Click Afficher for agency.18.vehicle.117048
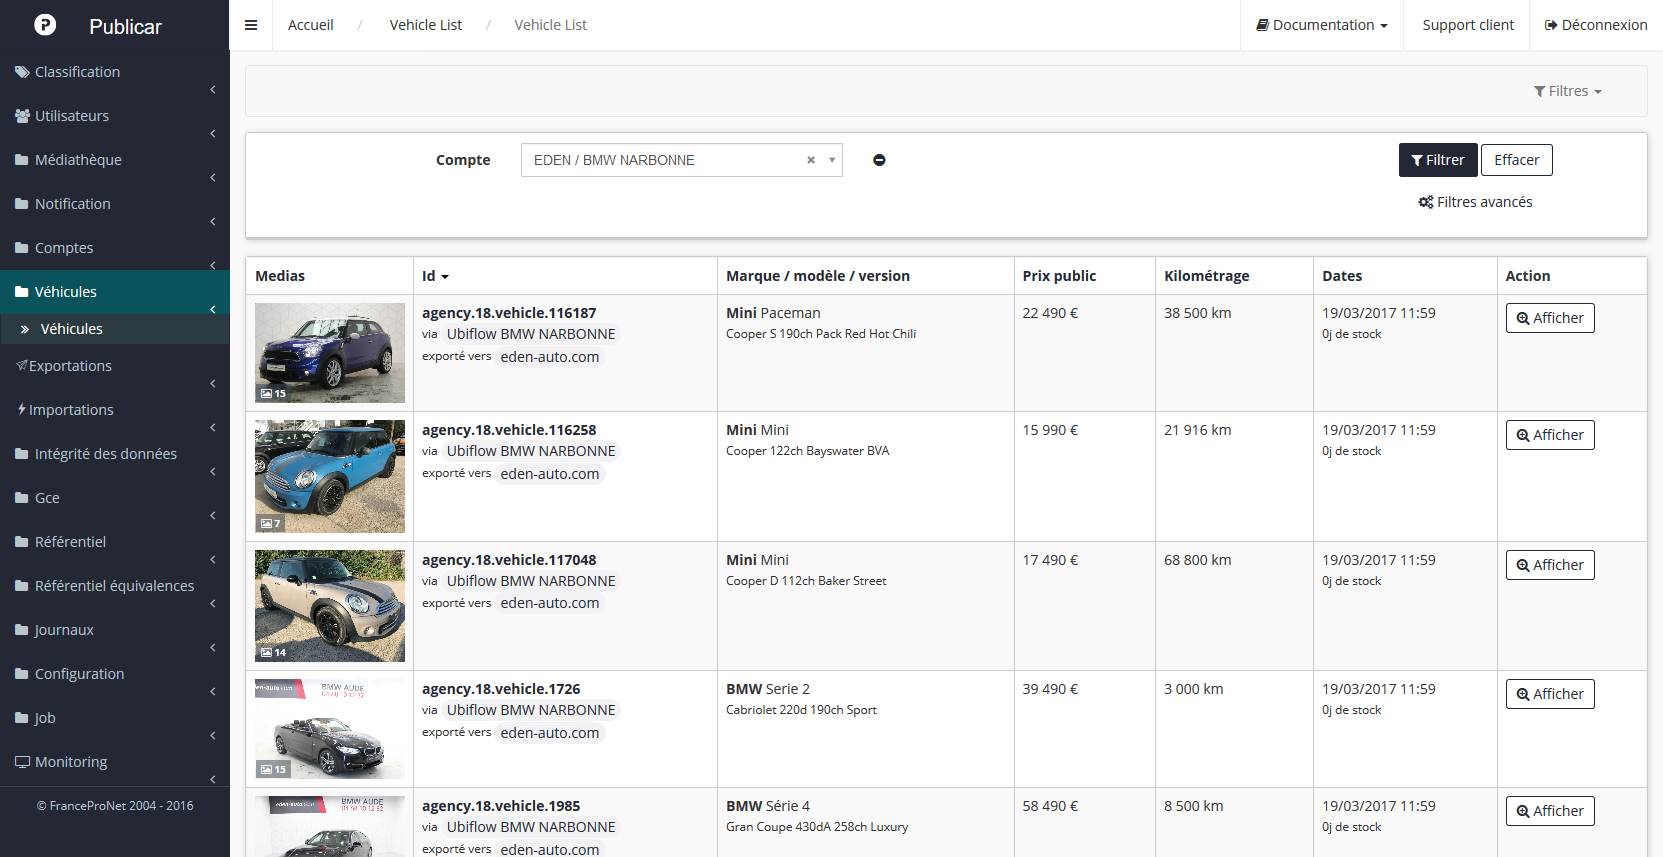This screenshot has height=857, width=1663. pos(1550,565)
